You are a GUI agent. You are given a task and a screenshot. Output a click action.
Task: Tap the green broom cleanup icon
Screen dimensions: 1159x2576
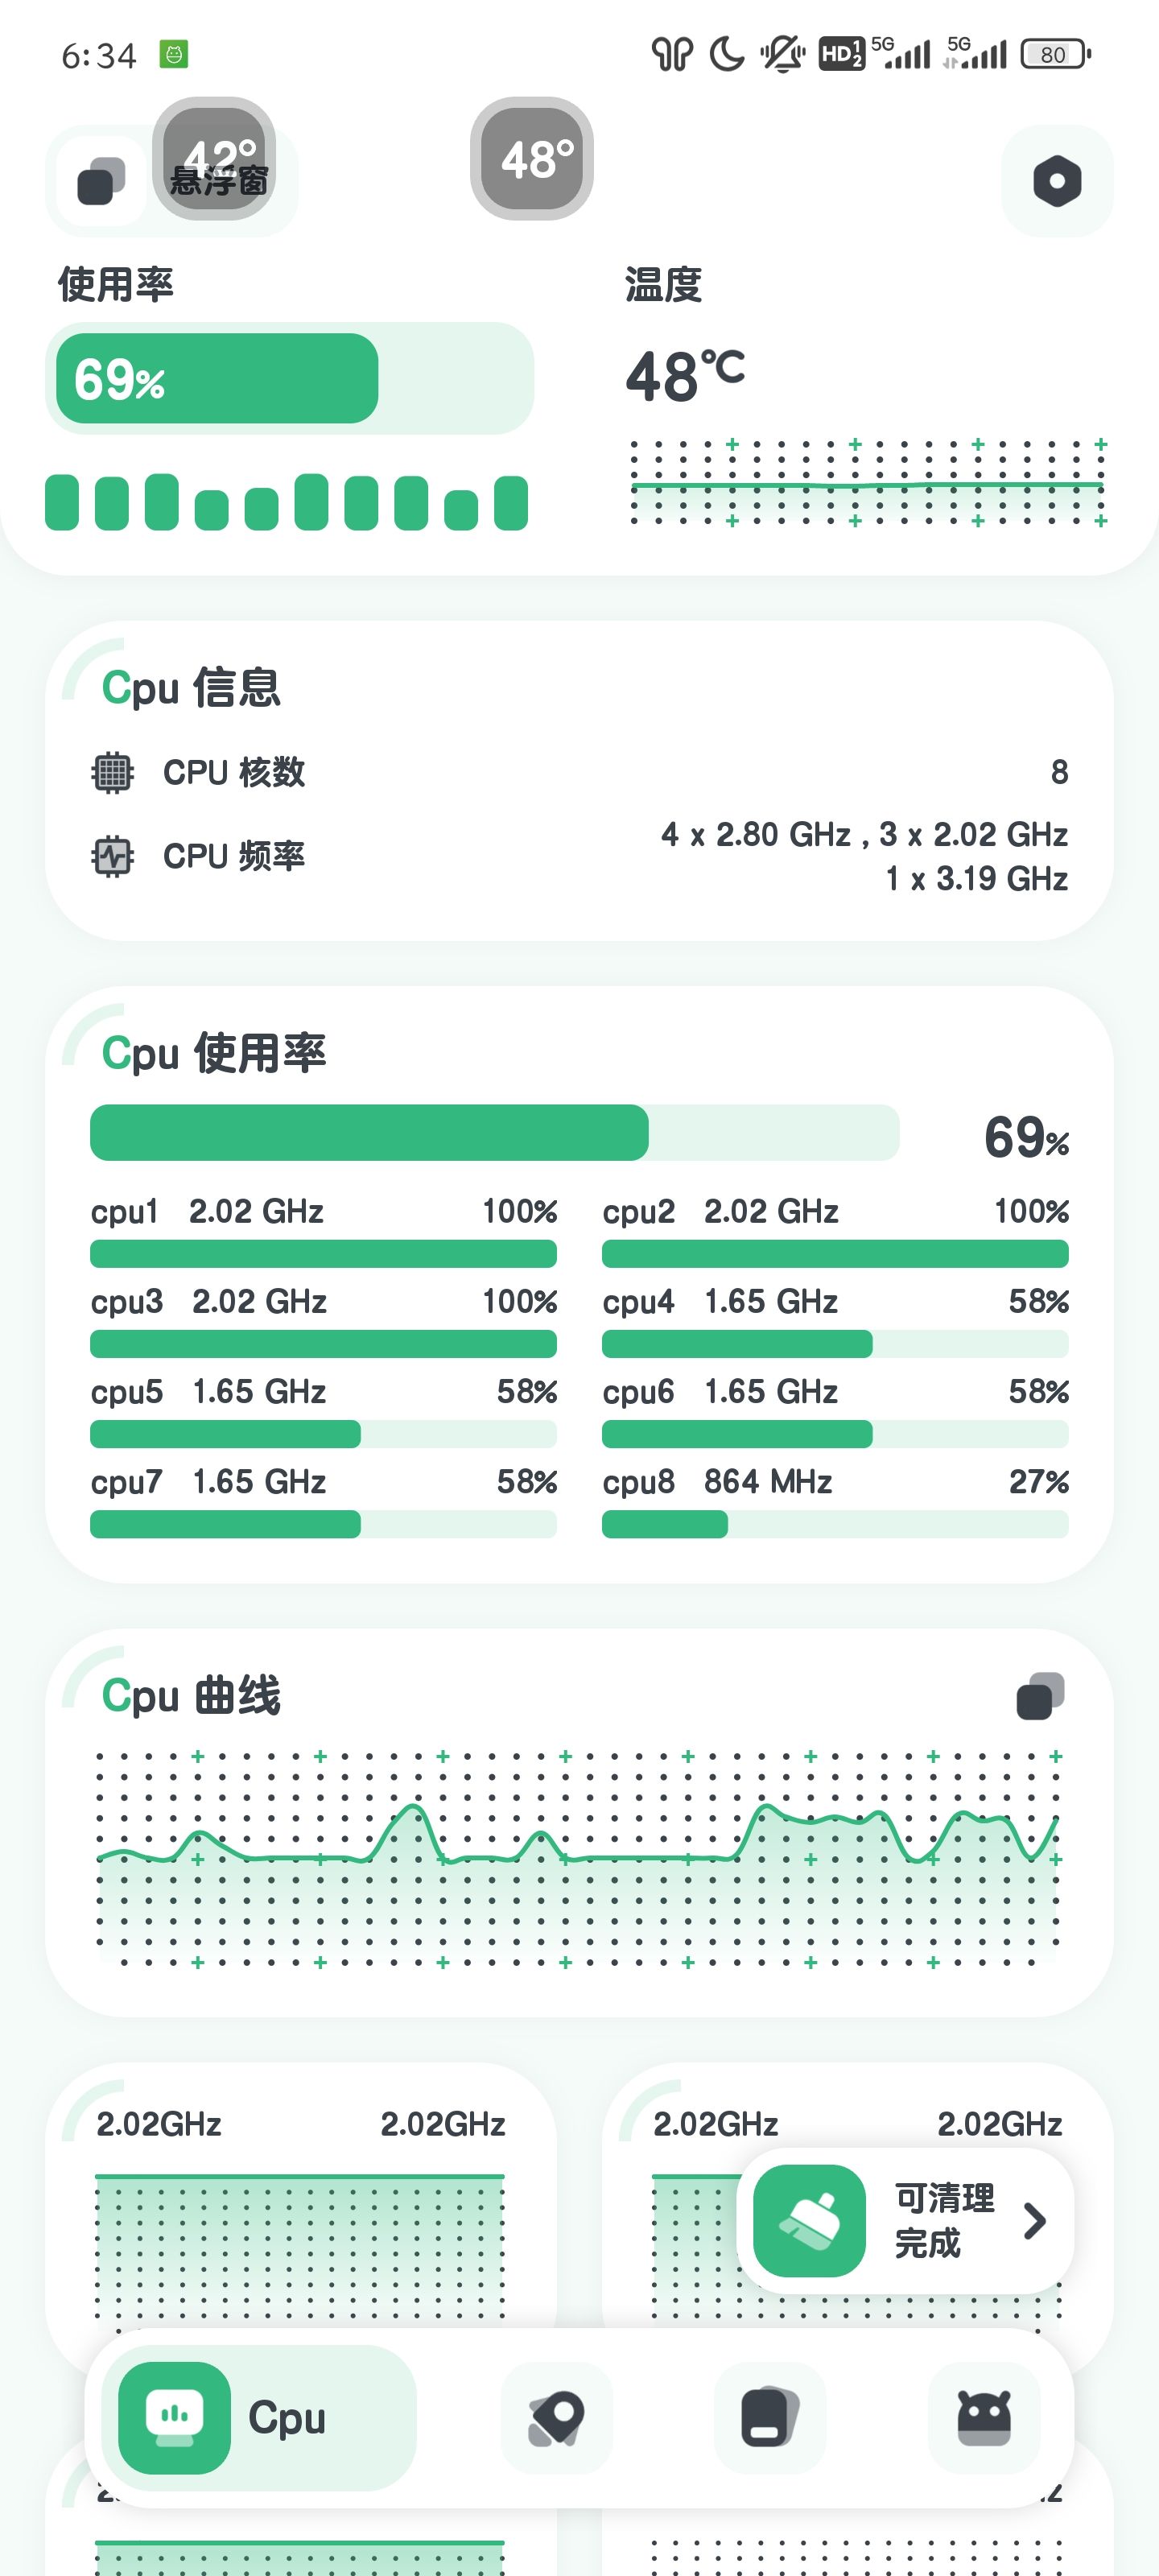tap(809, 2220)
